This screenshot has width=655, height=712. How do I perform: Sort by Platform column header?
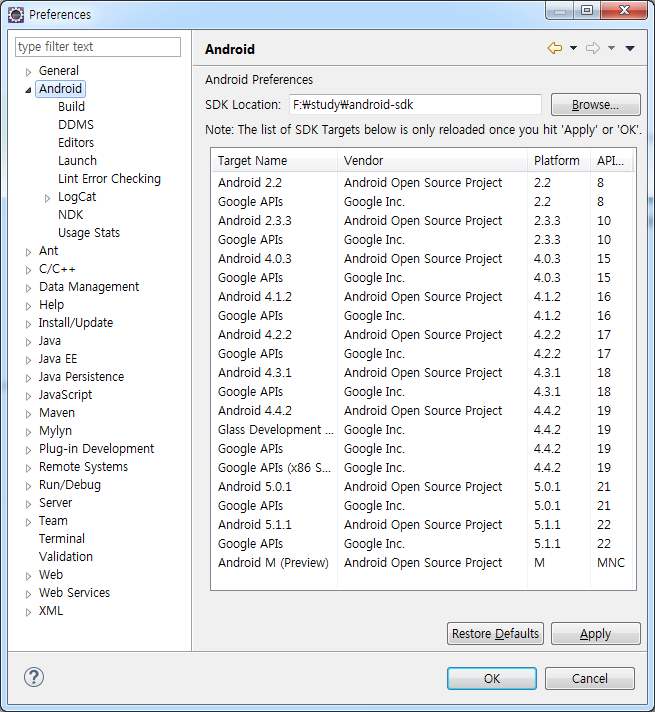(x=559, y=161)
